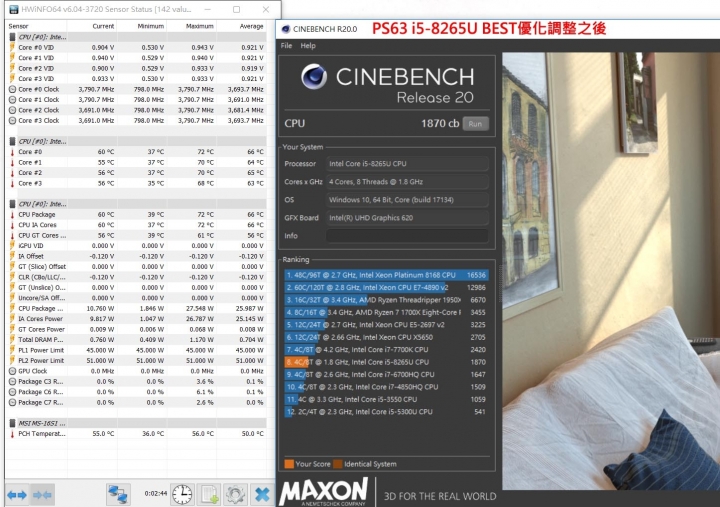Select ranking entry Core i7-4850HQ
Viewport: 720px width, 507px height.
[386, 387]
